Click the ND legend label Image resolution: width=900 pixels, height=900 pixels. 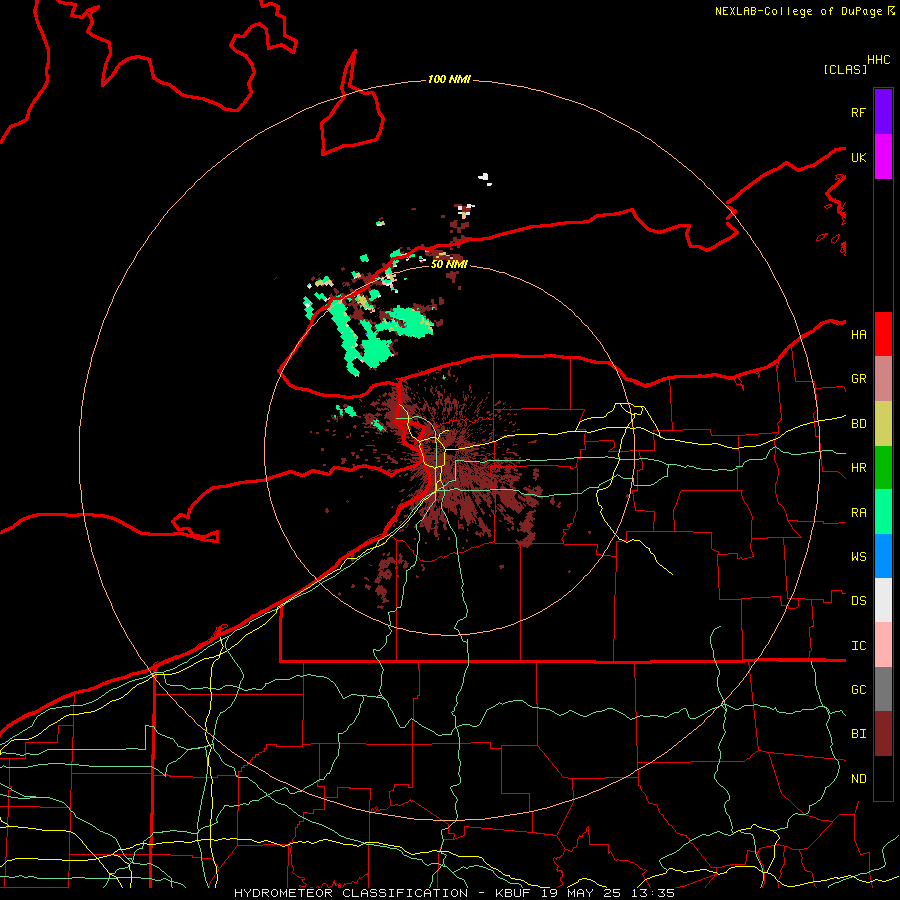tap(858, 779)
